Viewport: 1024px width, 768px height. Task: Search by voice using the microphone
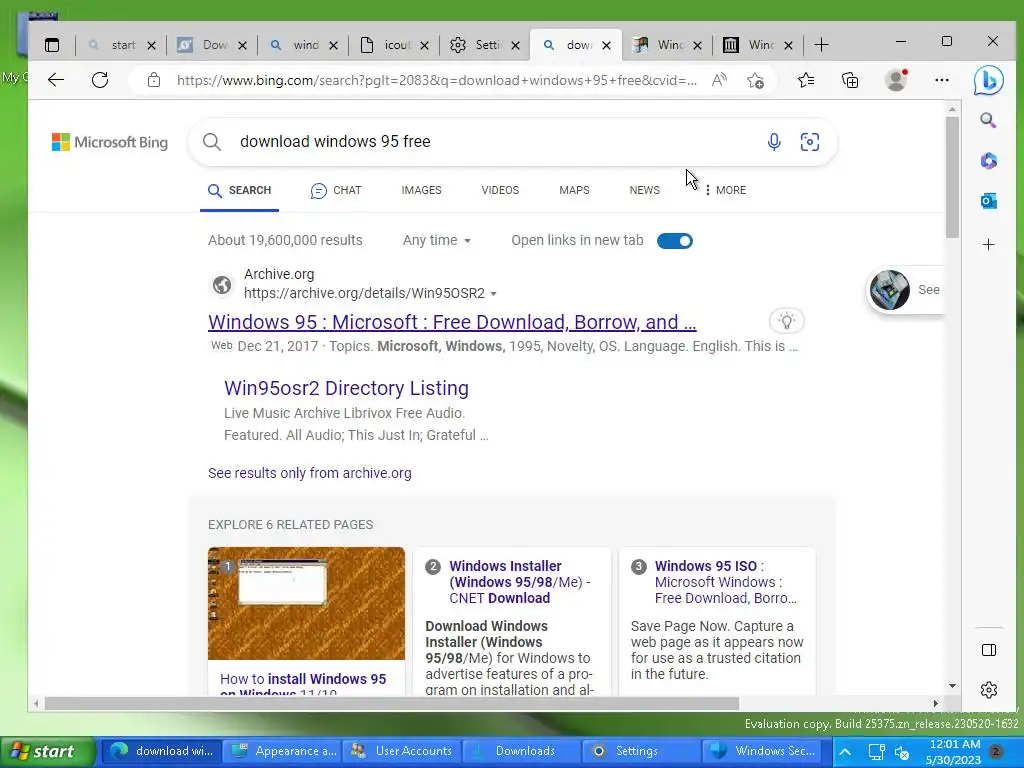pyautogui.click(x=774, y=142)
